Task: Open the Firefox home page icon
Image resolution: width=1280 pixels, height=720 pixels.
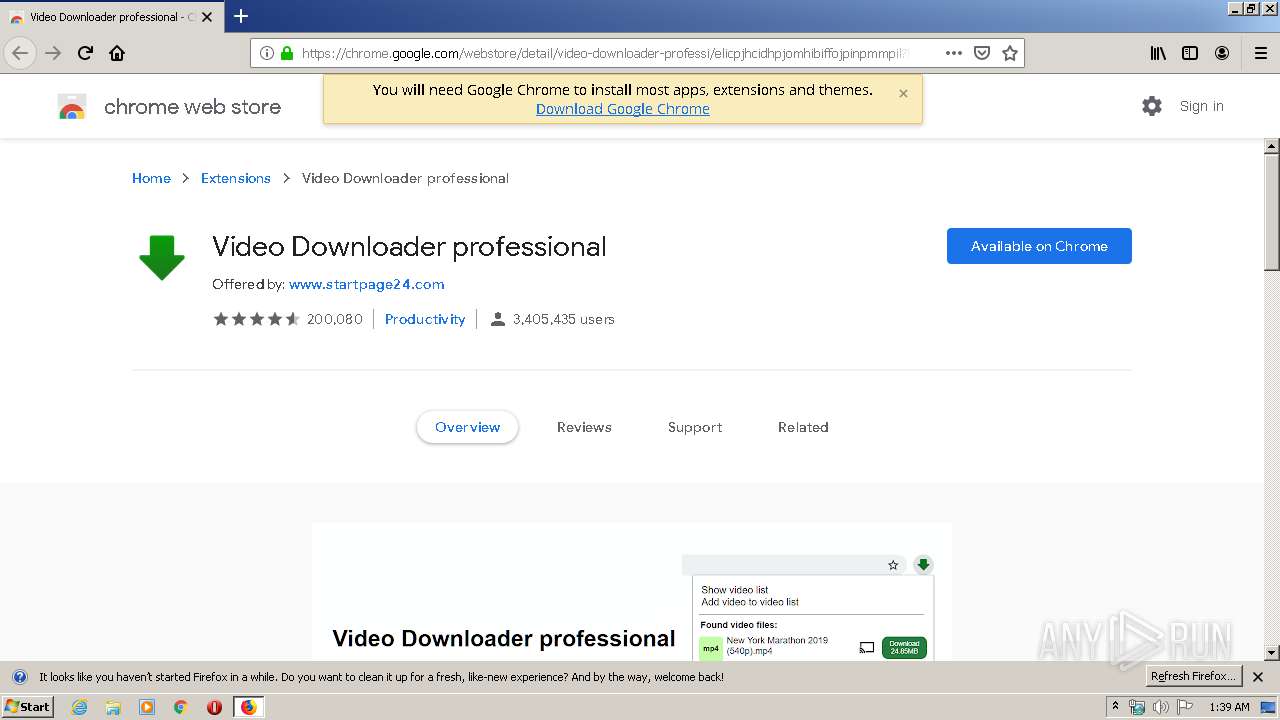Action: point(117,53)
